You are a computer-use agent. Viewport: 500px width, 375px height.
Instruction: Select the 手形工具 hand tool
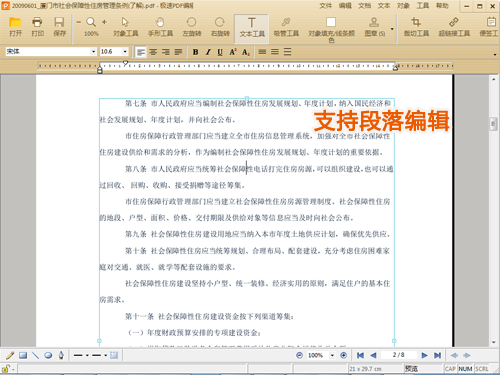coord(160,26)
